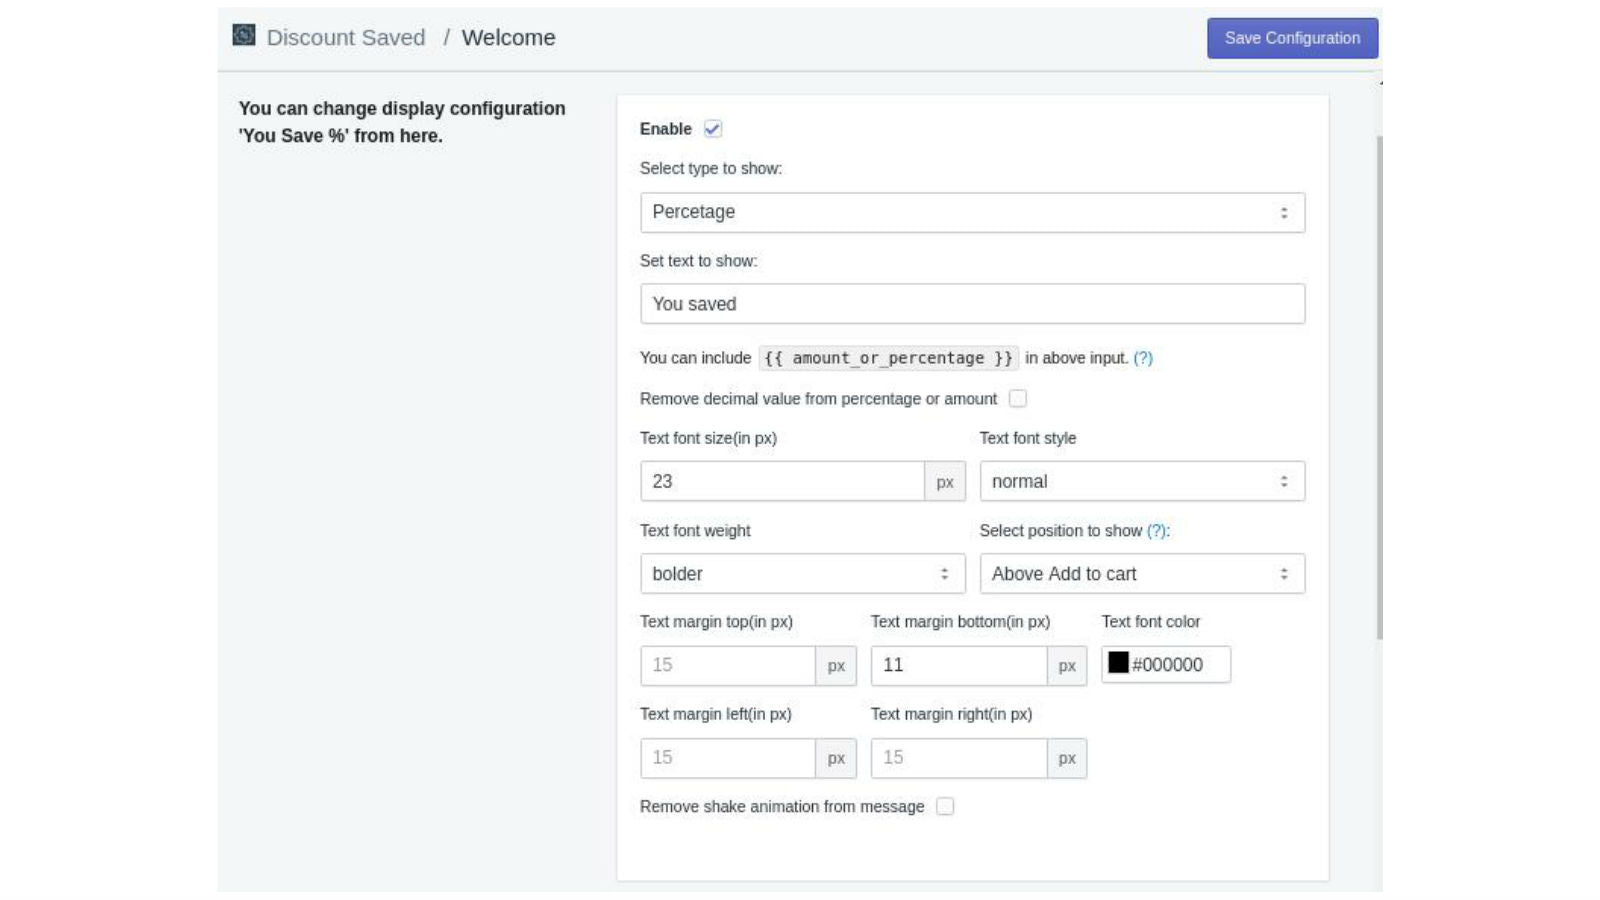This screenshot has width=1600, height=900.
Task: Open the Select type to show dropdown
Action: [971, 212]
